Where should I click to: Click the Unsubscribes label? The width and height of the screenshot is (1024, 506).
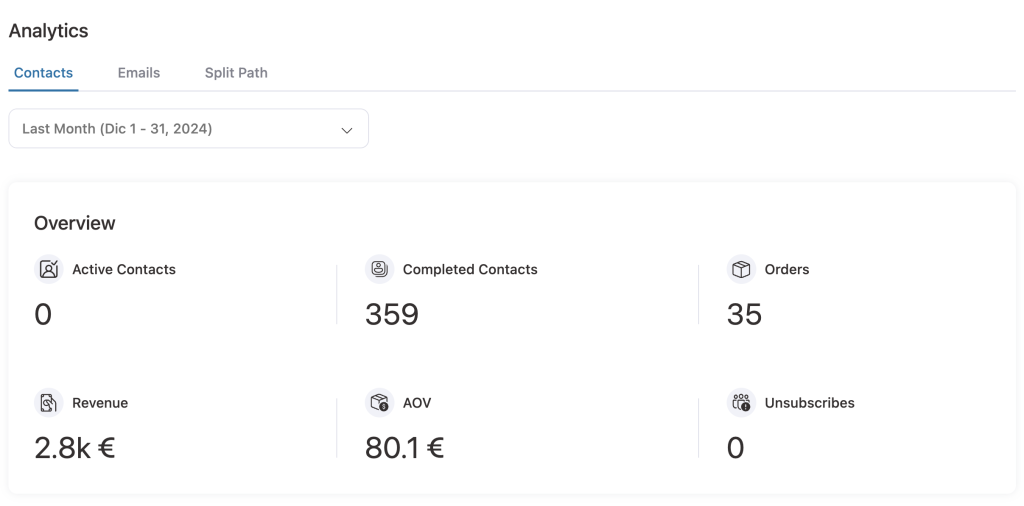point(809,403)
